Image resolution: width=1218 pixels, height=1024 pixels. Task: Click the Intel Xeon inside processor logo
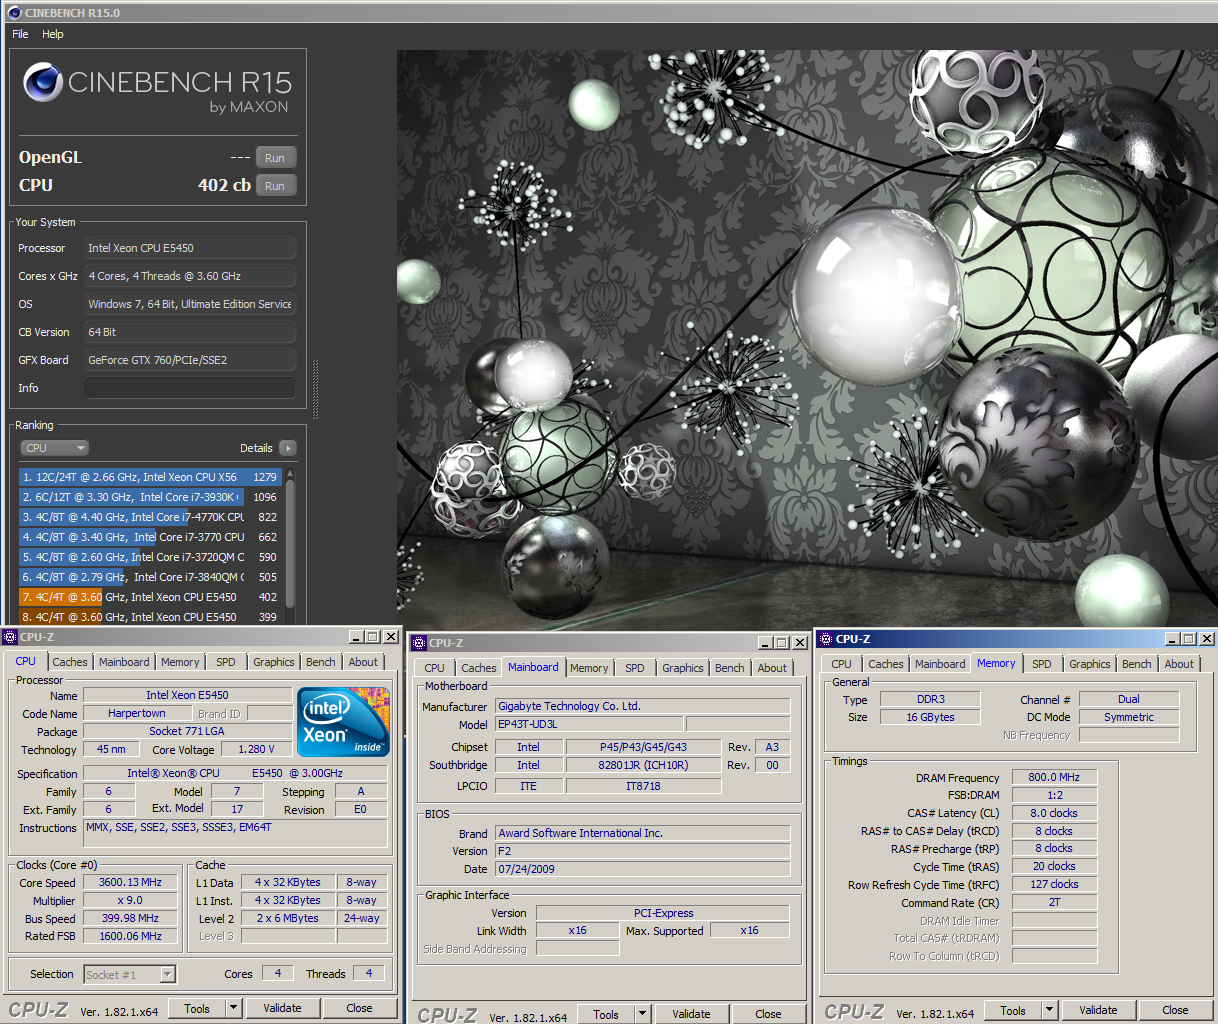(x=344, y=721)
